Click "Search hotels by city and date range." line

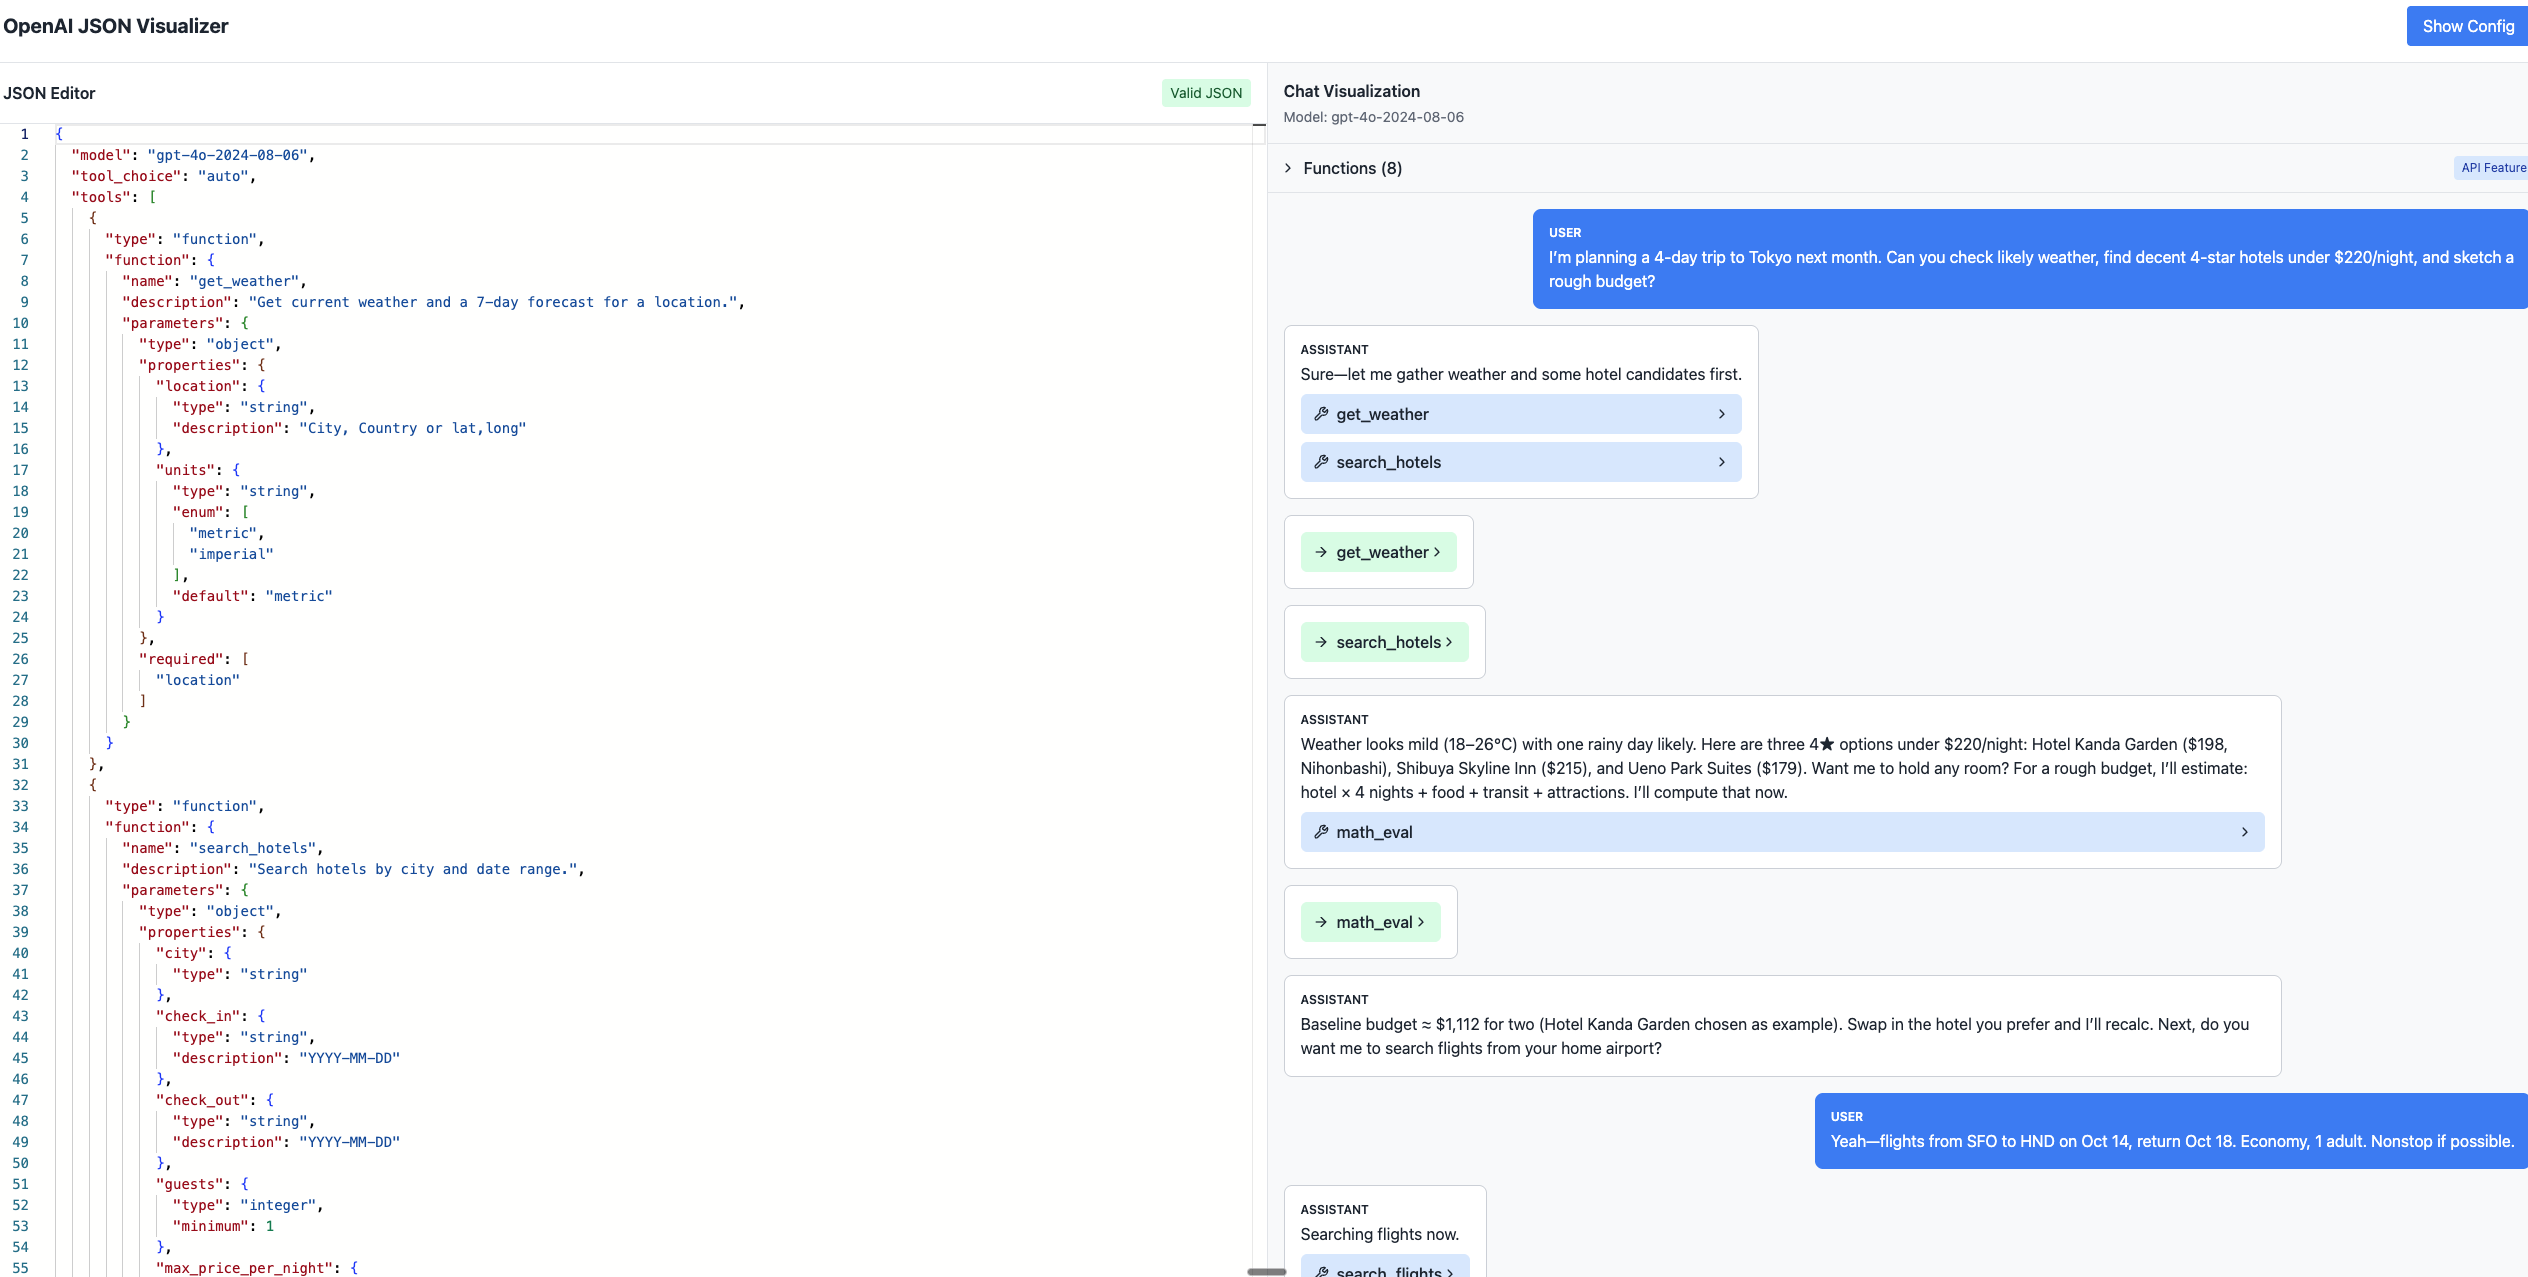353,869
